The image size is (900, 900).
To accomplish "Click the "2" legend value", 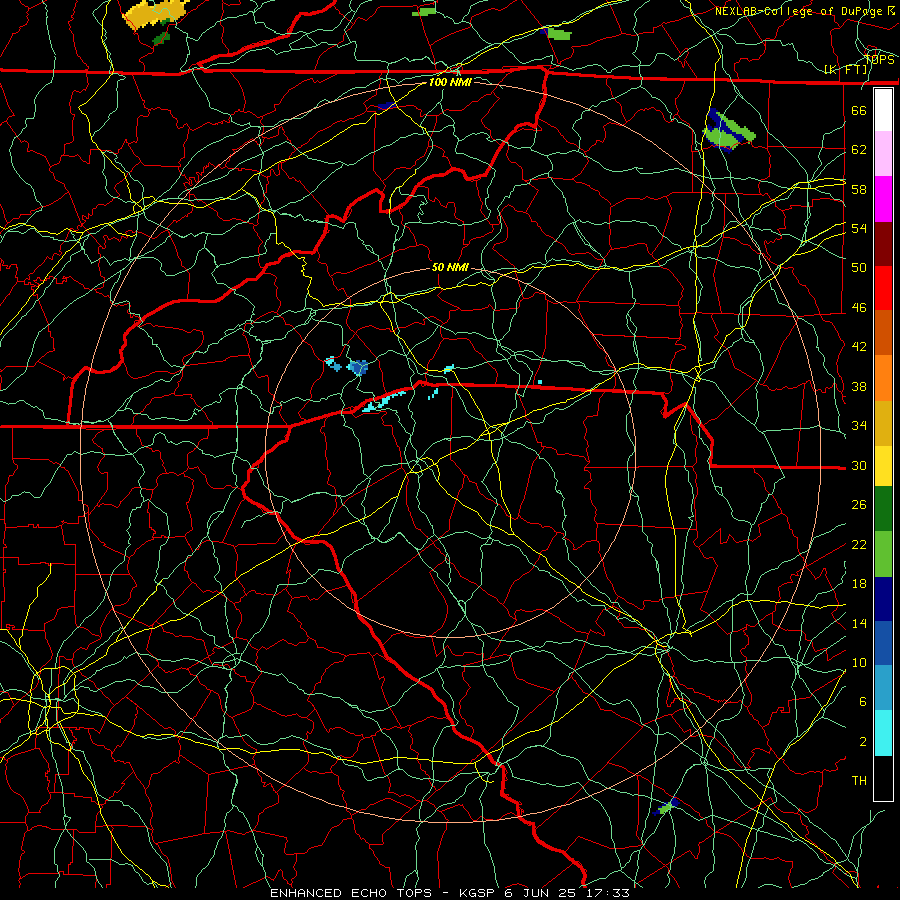I will [863, 742].
